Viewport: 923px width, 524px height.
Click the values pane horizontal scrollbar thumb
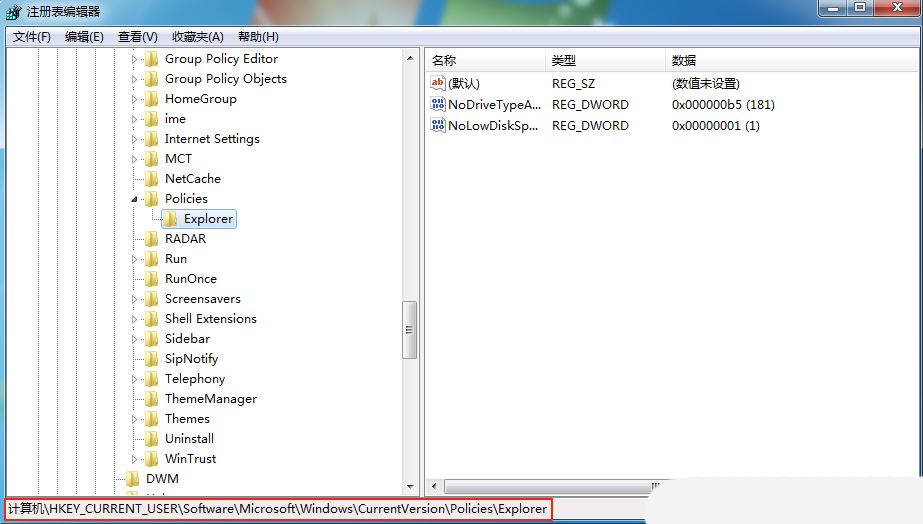(553, 486)
